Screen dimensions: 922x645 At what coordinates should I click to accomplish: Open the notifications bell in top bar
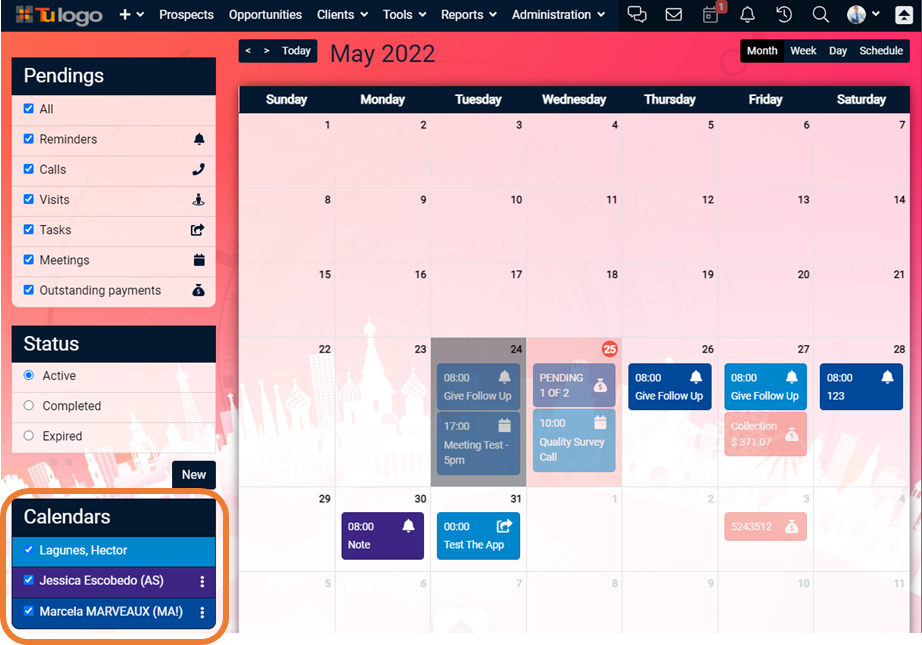coord(747,15)
